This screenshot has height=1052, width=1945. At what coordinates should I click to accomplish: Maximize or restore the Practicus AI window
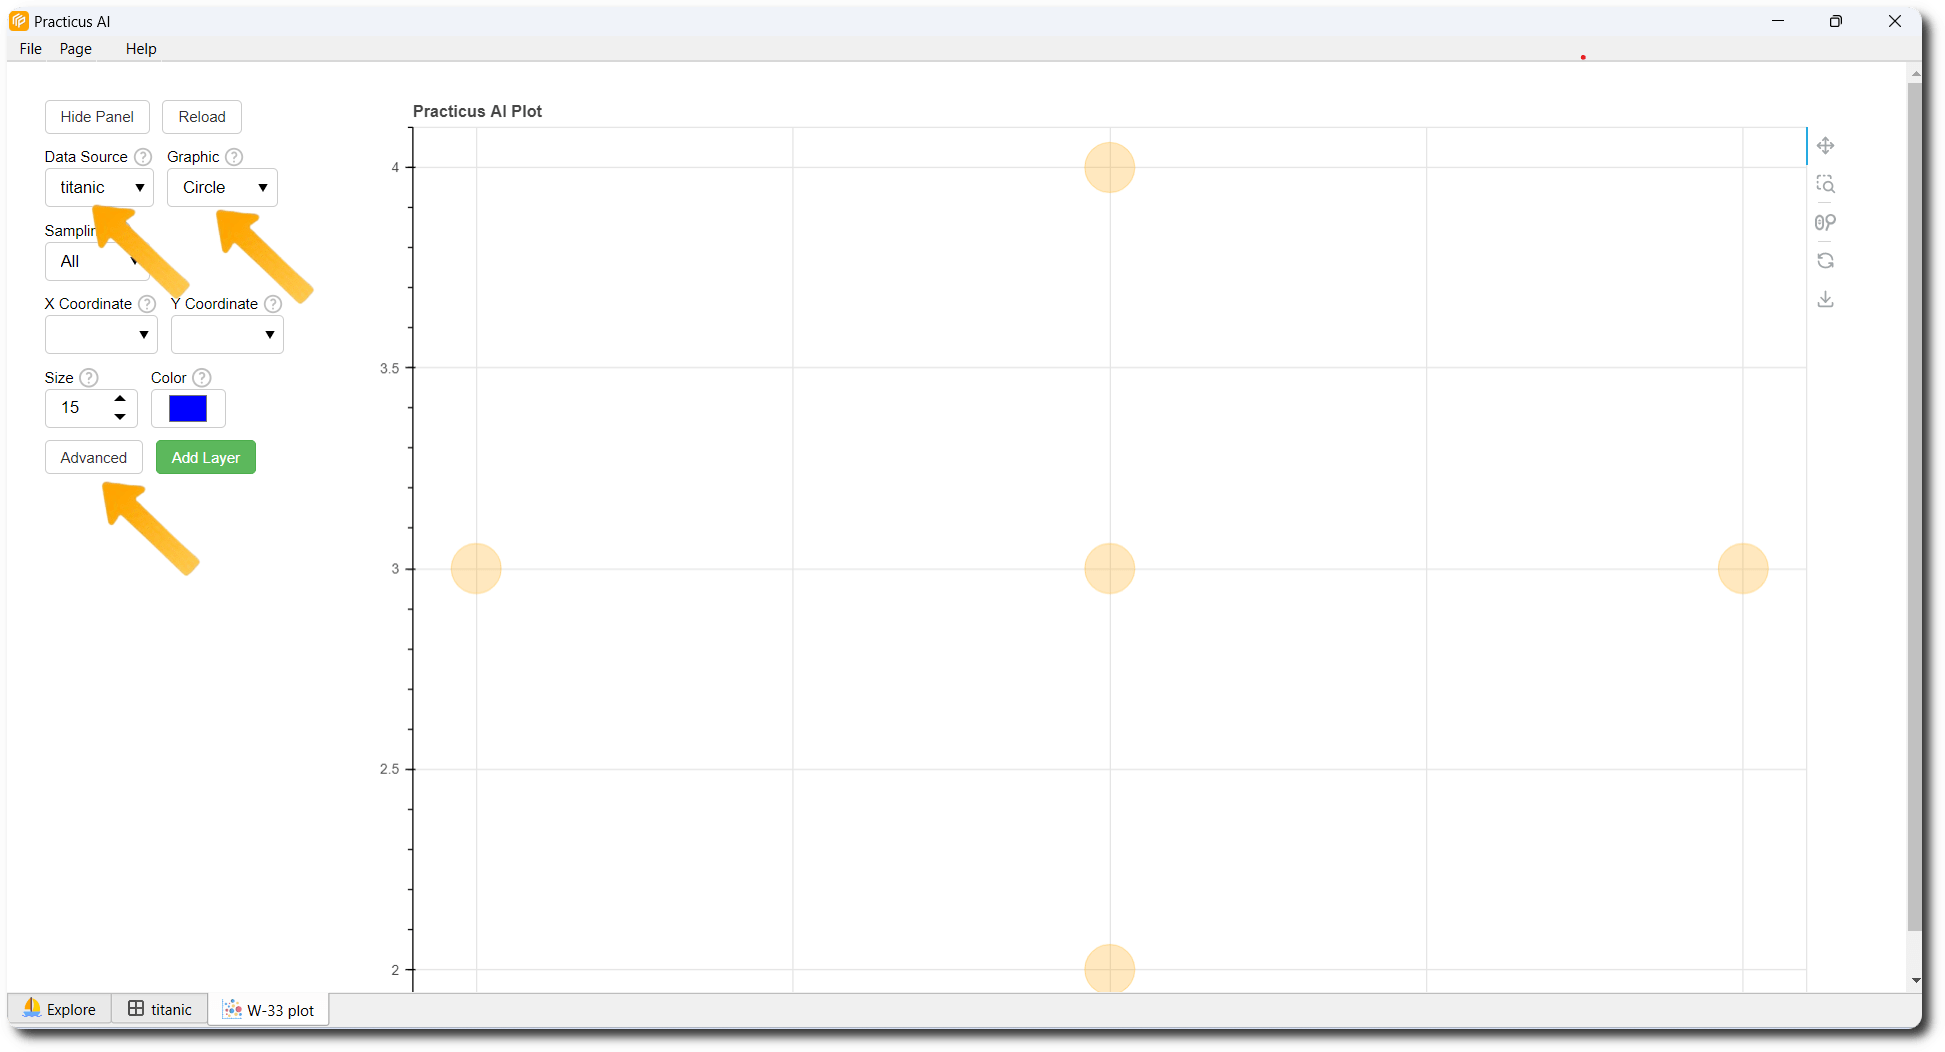(1836, 21)
